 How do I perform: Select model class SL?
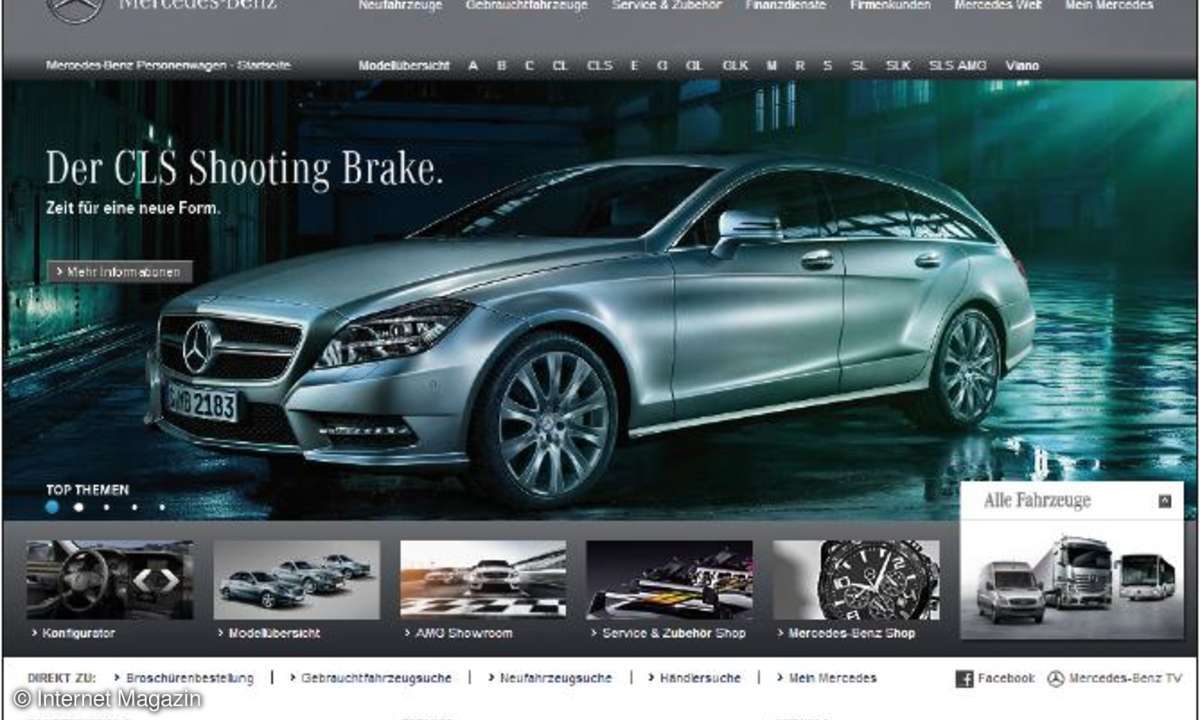pyautogui.click(x=858, y=66)
